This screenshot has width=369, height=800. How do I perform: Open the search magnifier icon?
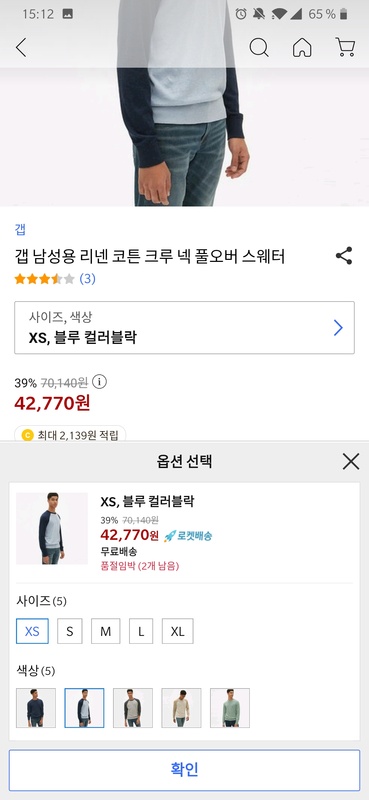pos(259,47)
